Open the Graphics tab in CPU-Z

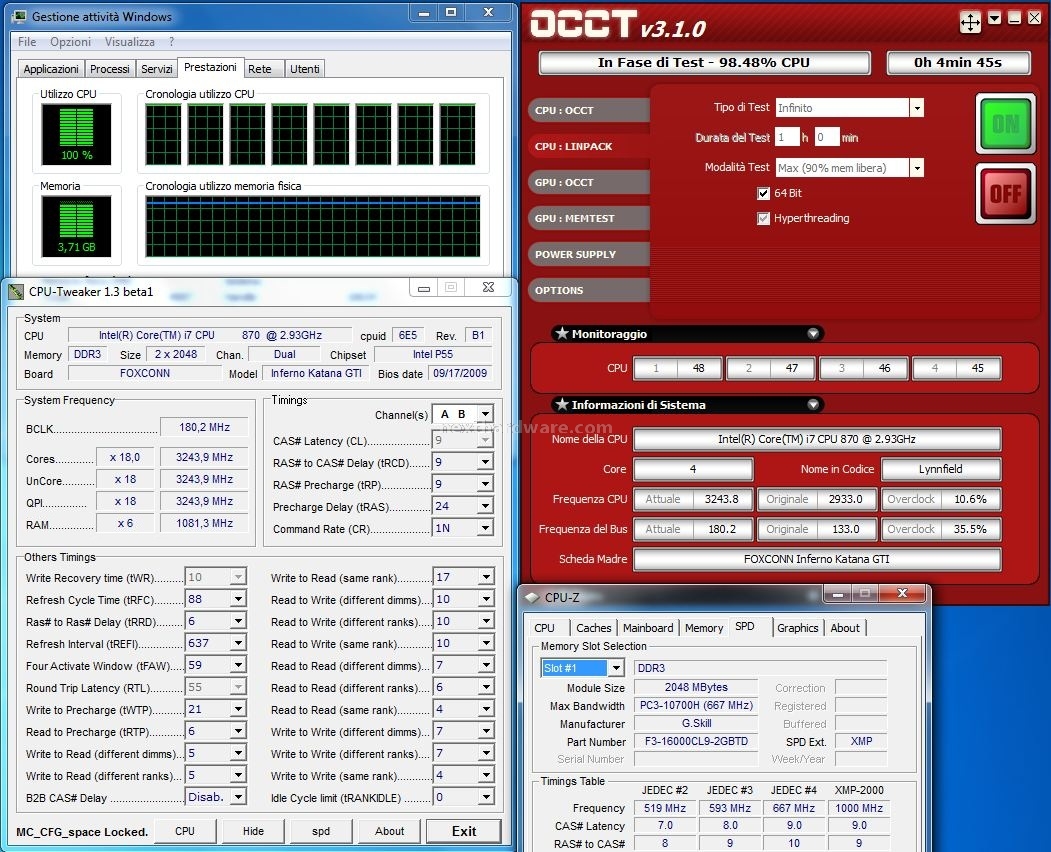(798, 628)
